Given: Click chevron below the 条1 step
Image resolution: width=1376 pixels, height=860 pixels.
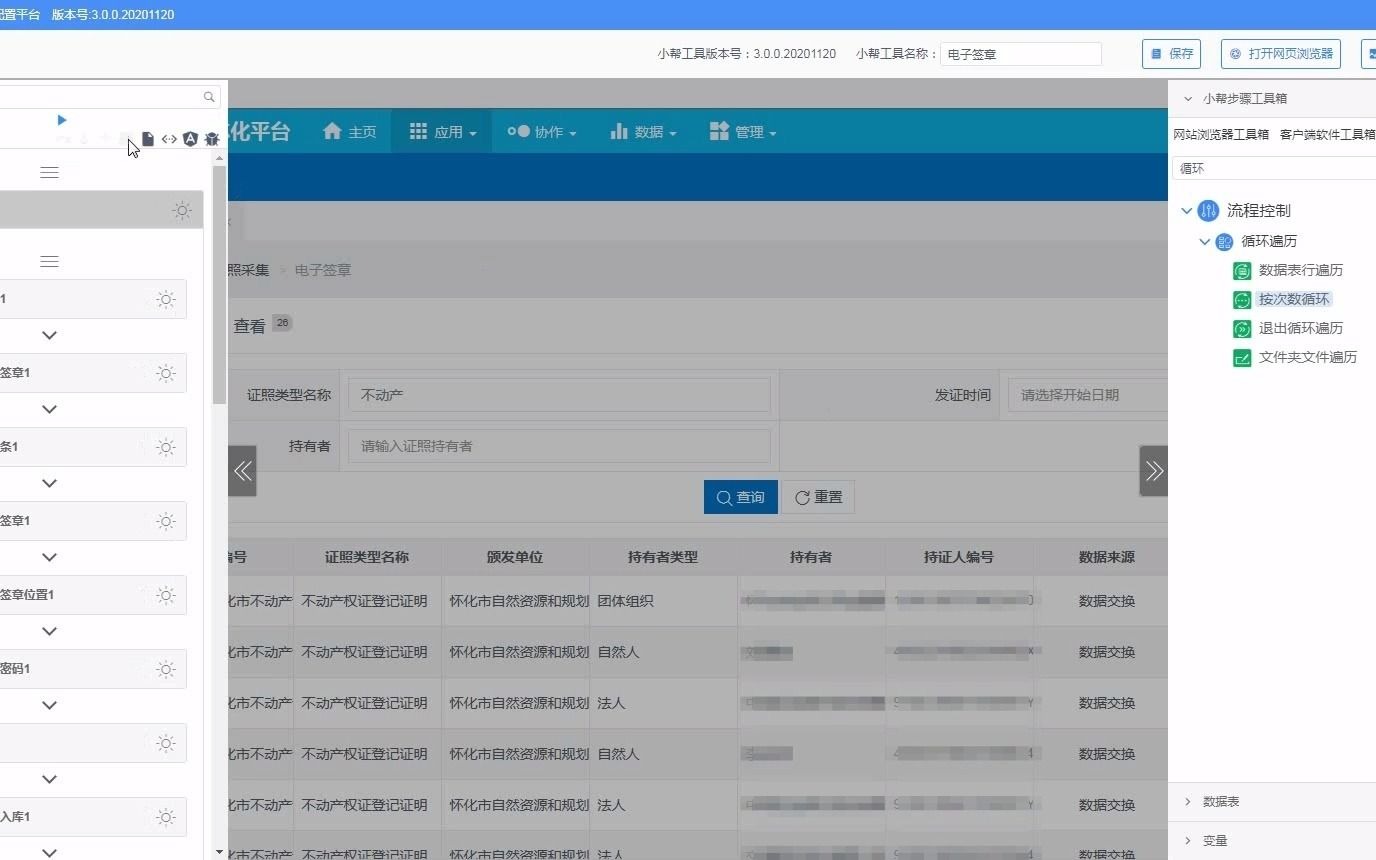Looking at the screenshot, I should pos(49,483).
